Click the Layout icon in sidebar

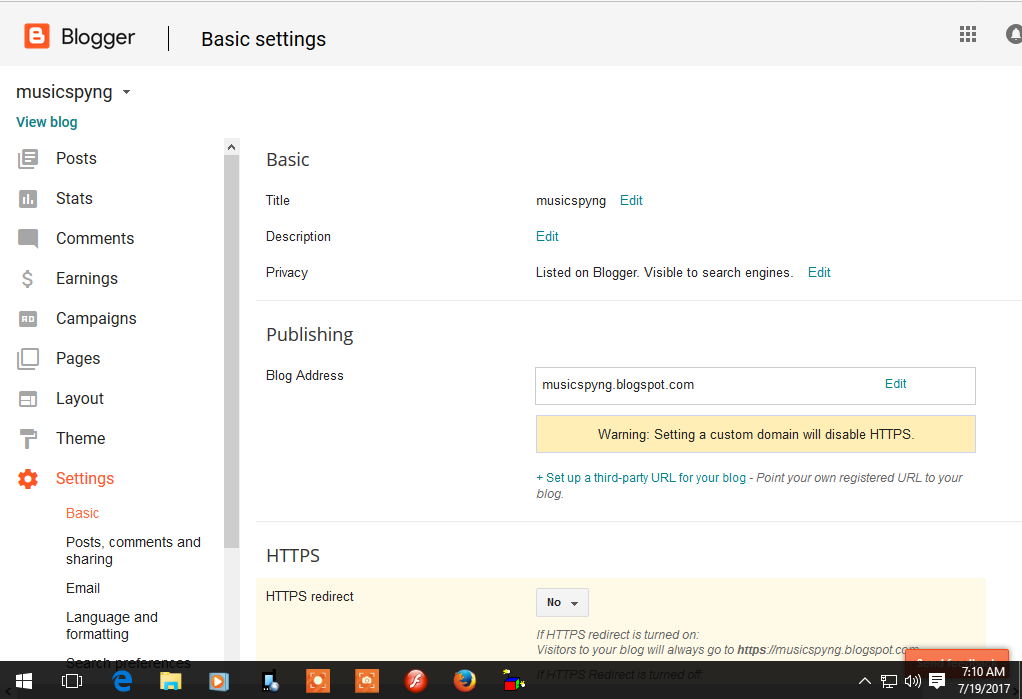pos(28,399)
